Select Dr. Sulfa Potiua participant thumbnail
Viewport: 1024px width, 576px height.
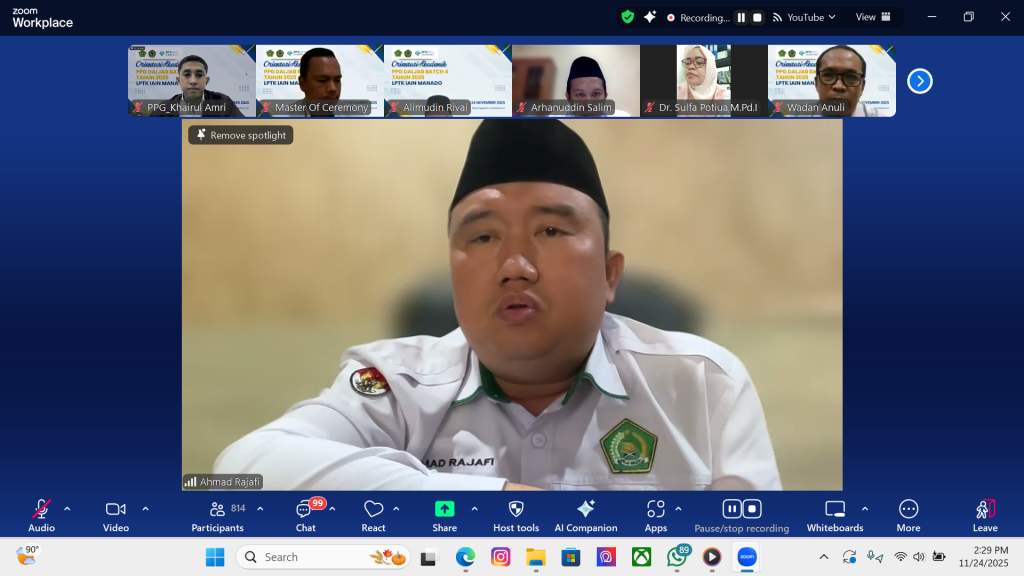[703, 80]
